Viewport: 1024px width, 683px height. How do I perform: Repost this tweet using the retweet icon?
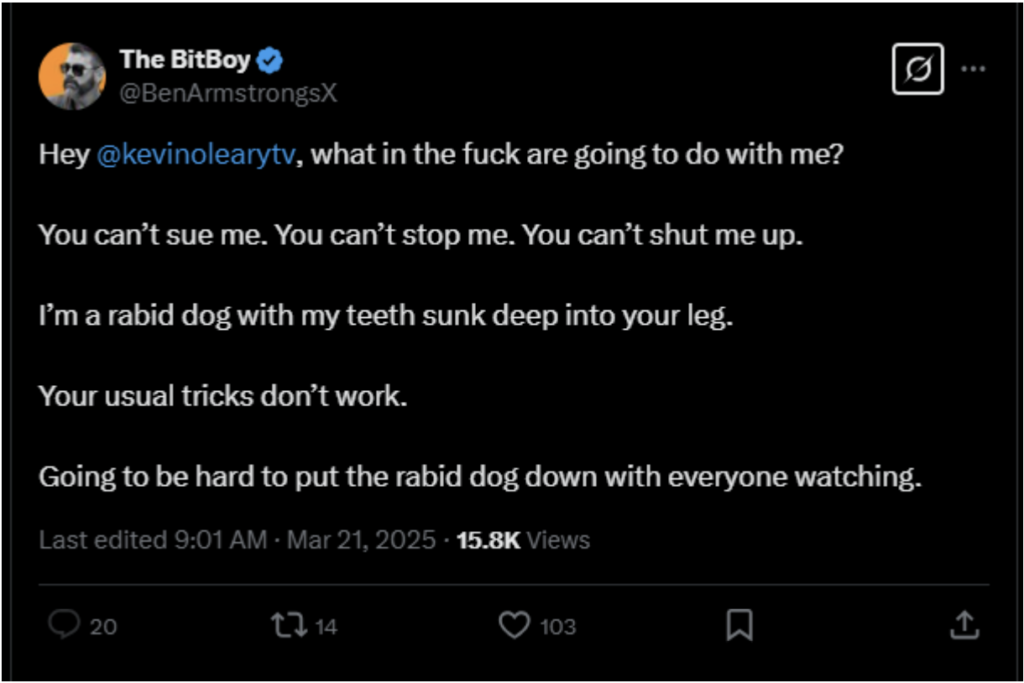(x=287, y=626)
